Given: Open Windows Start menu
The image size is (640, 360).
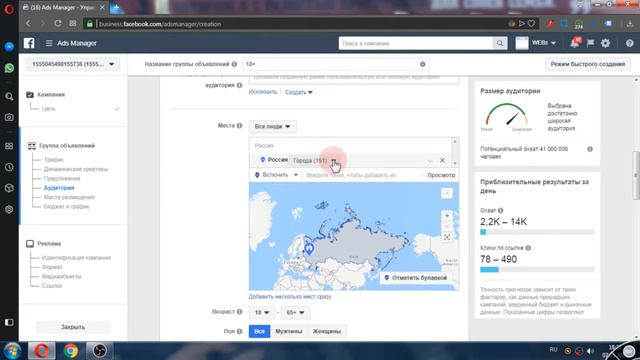Looking at the screenshot, I should point(12,351).
